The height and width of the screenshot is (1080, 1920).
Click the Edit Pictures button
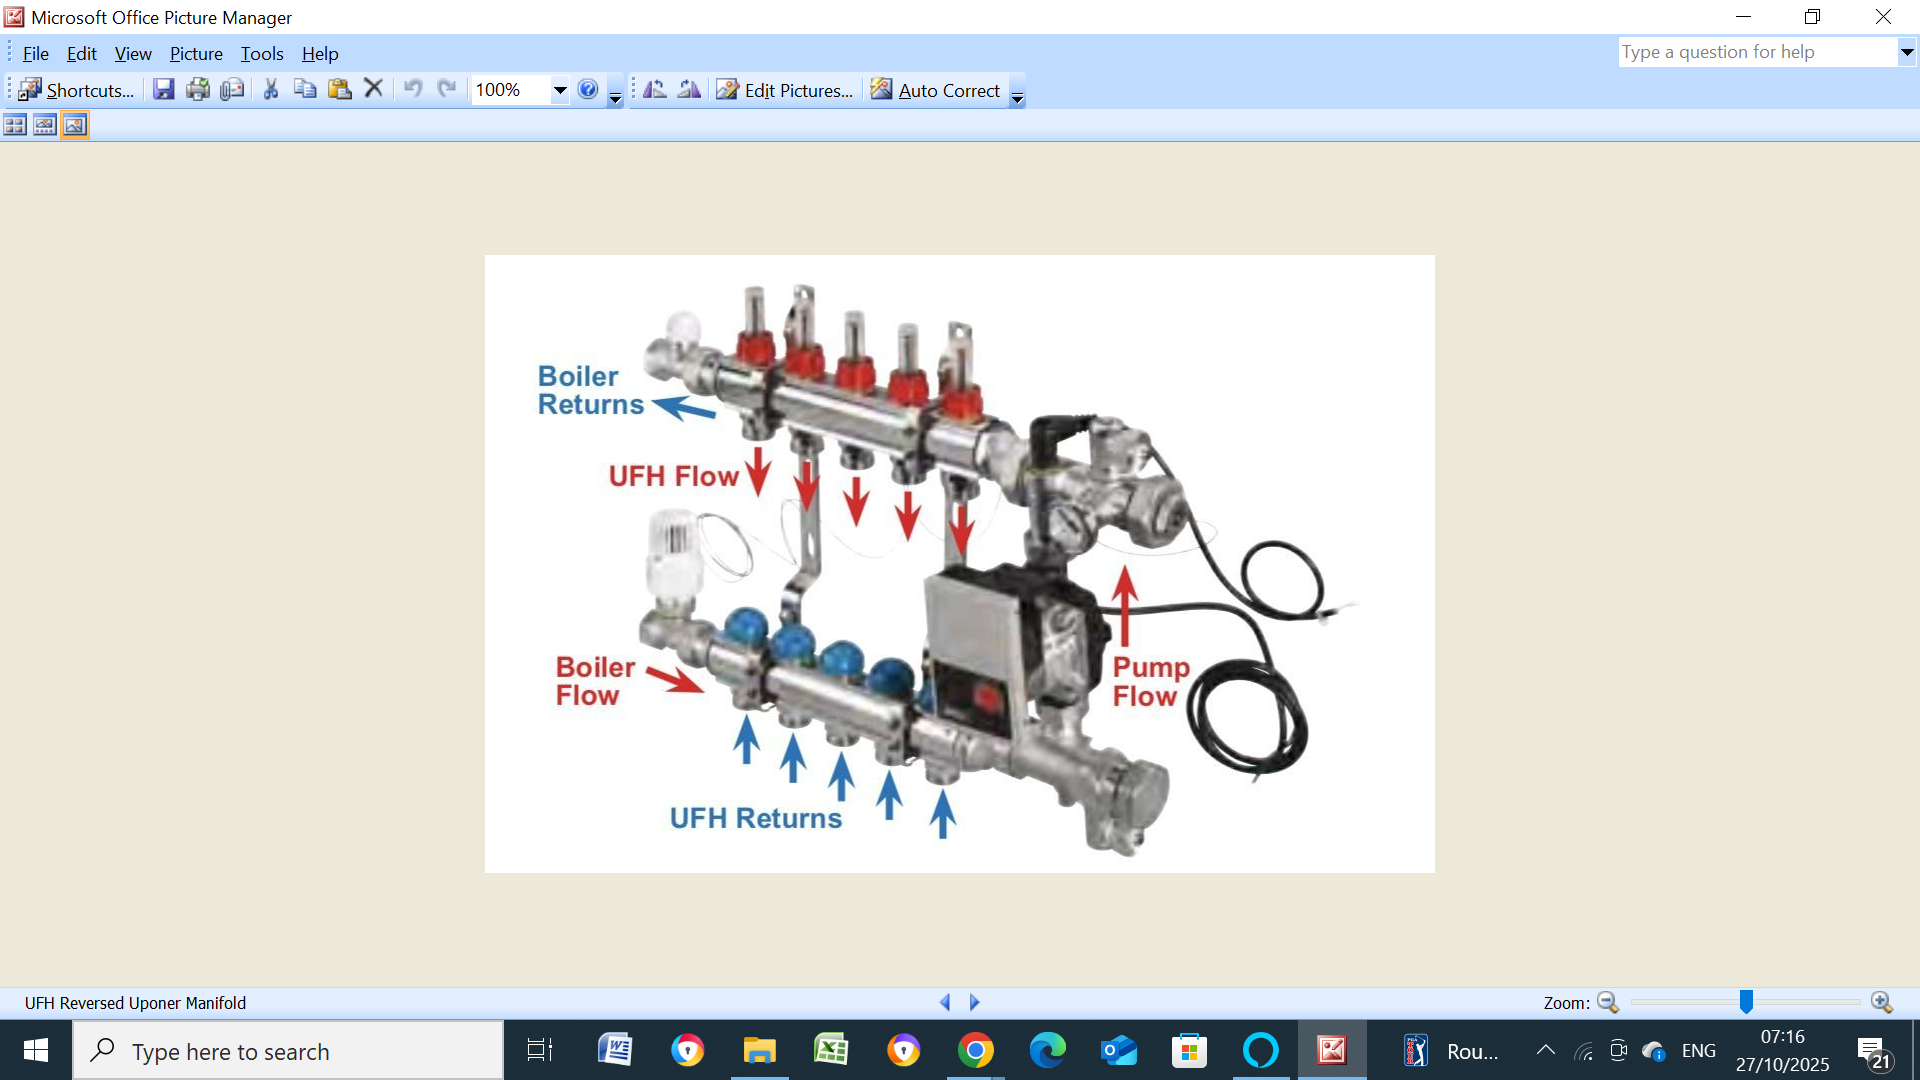coord(786,90)
